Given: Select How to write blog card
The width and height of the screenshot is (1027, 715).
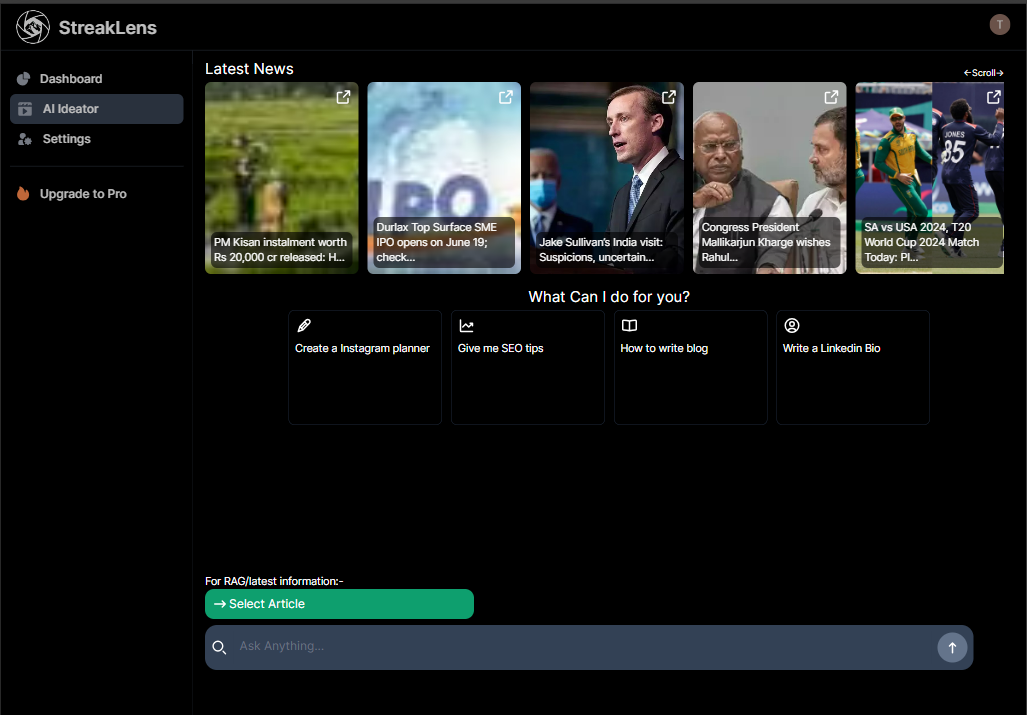Looking at the screenshot, I should 690,367.
